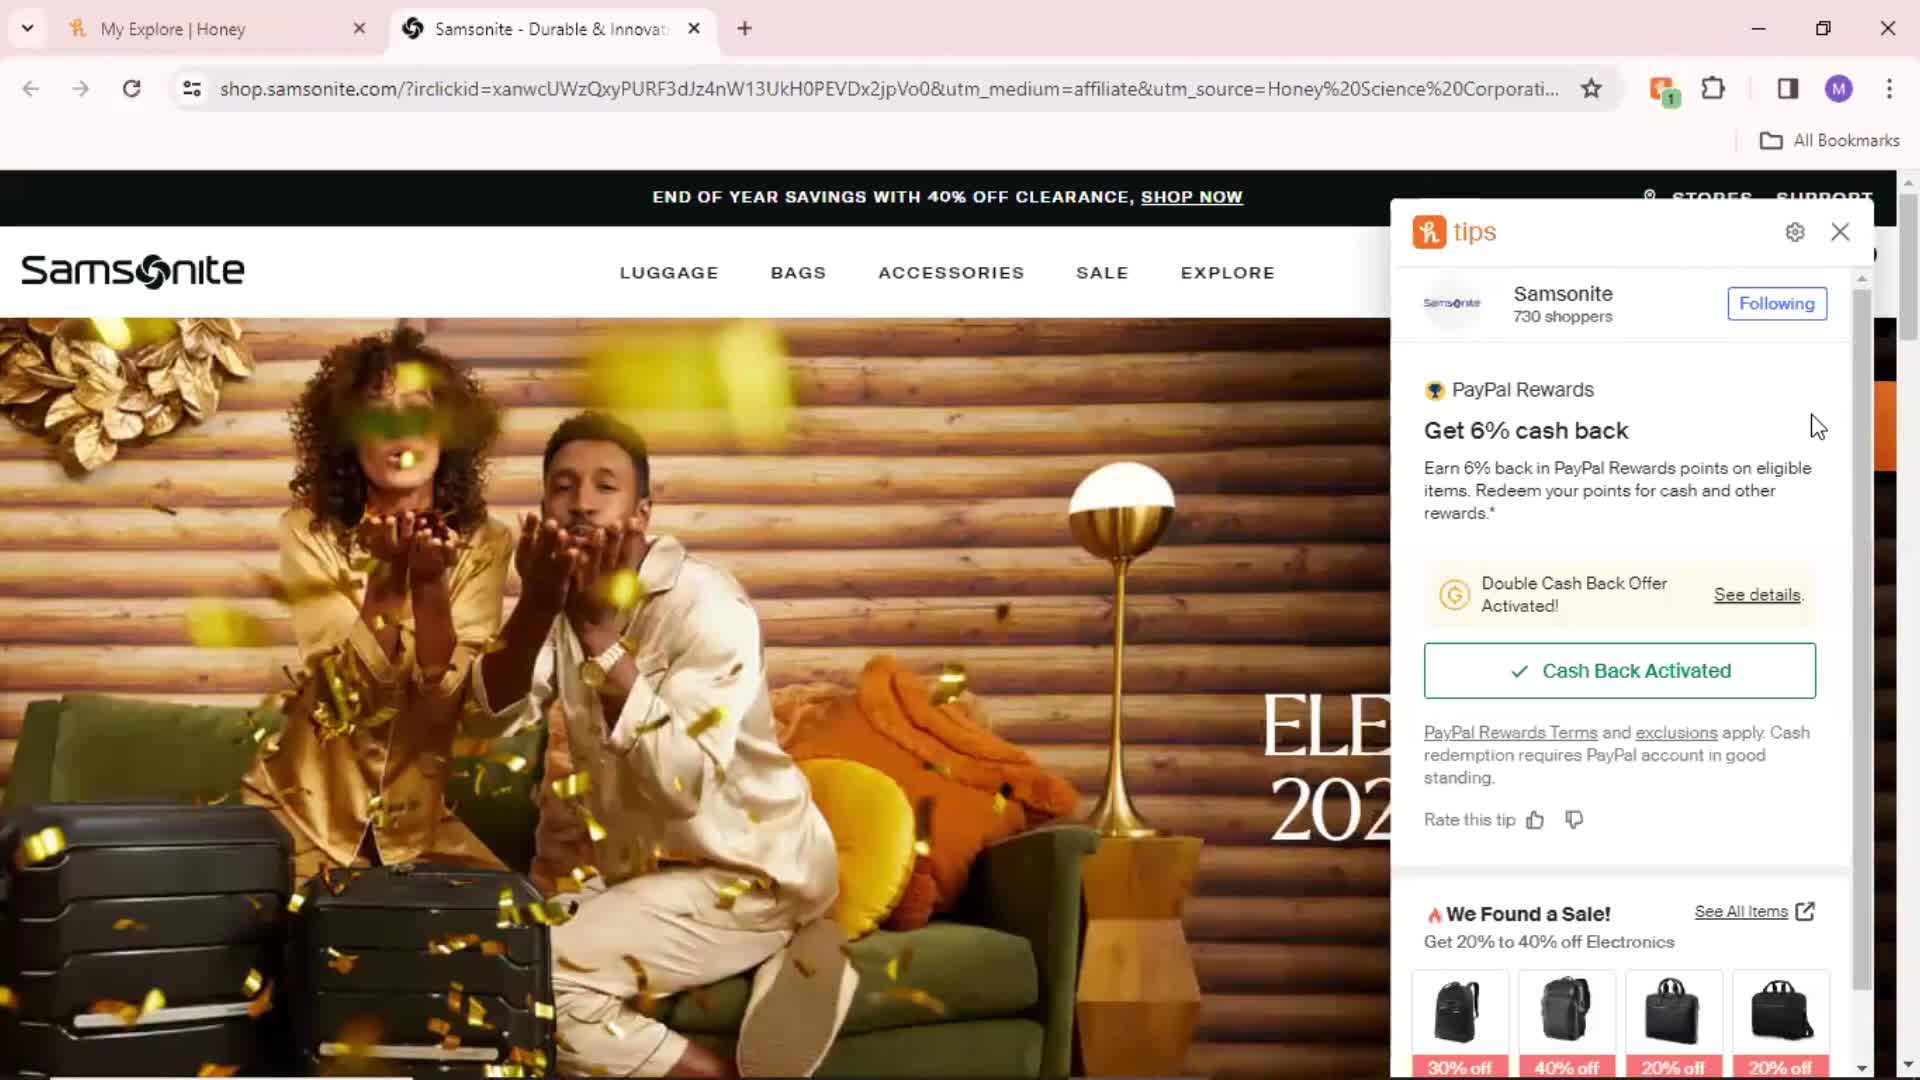1920x1080 pixels.
Task: Click the external link icon next to See All Items
Action: [1807, 911]
